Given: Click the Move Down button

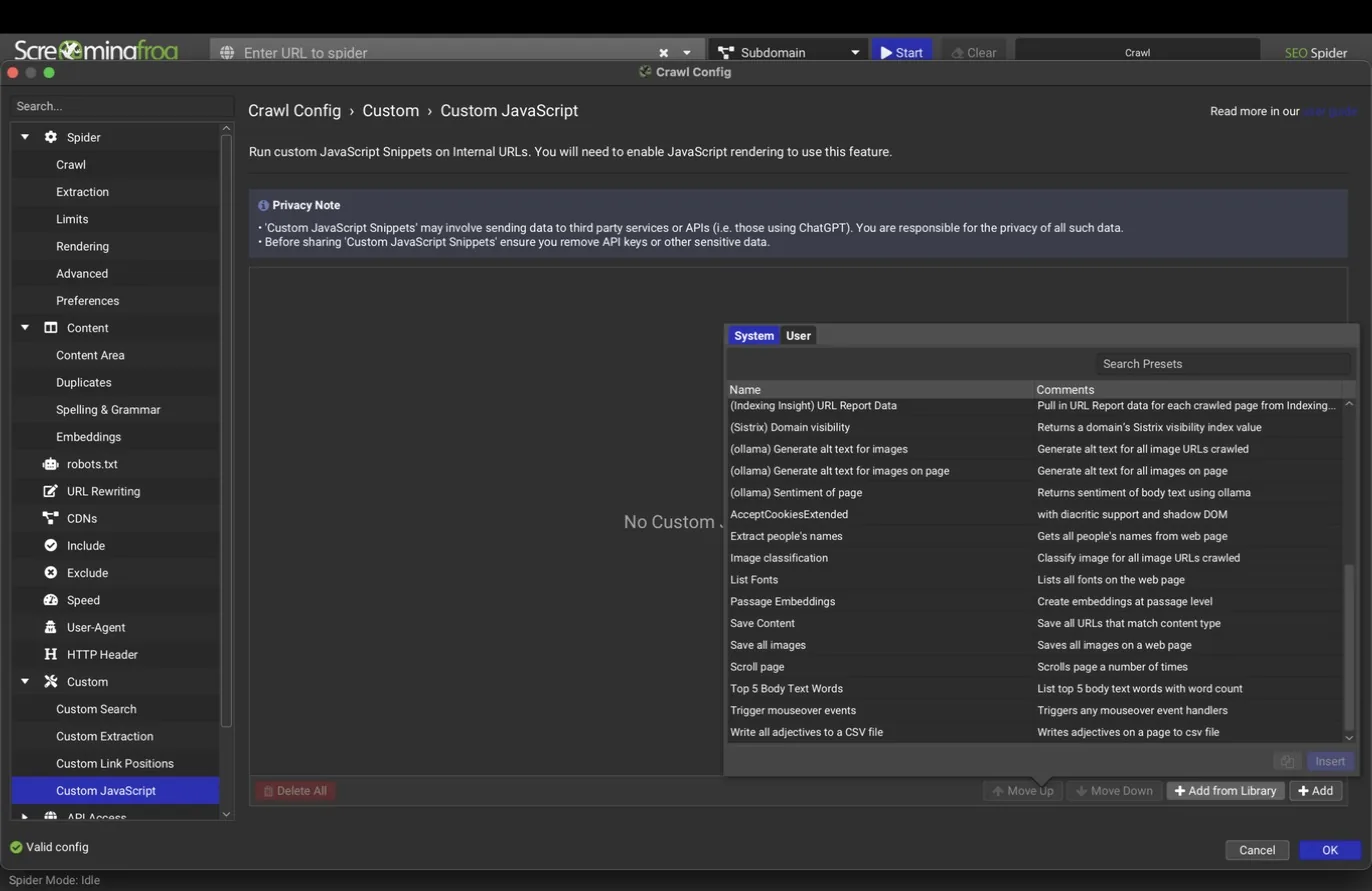Looking at the screenshot, I should [x=1114, y=791].
